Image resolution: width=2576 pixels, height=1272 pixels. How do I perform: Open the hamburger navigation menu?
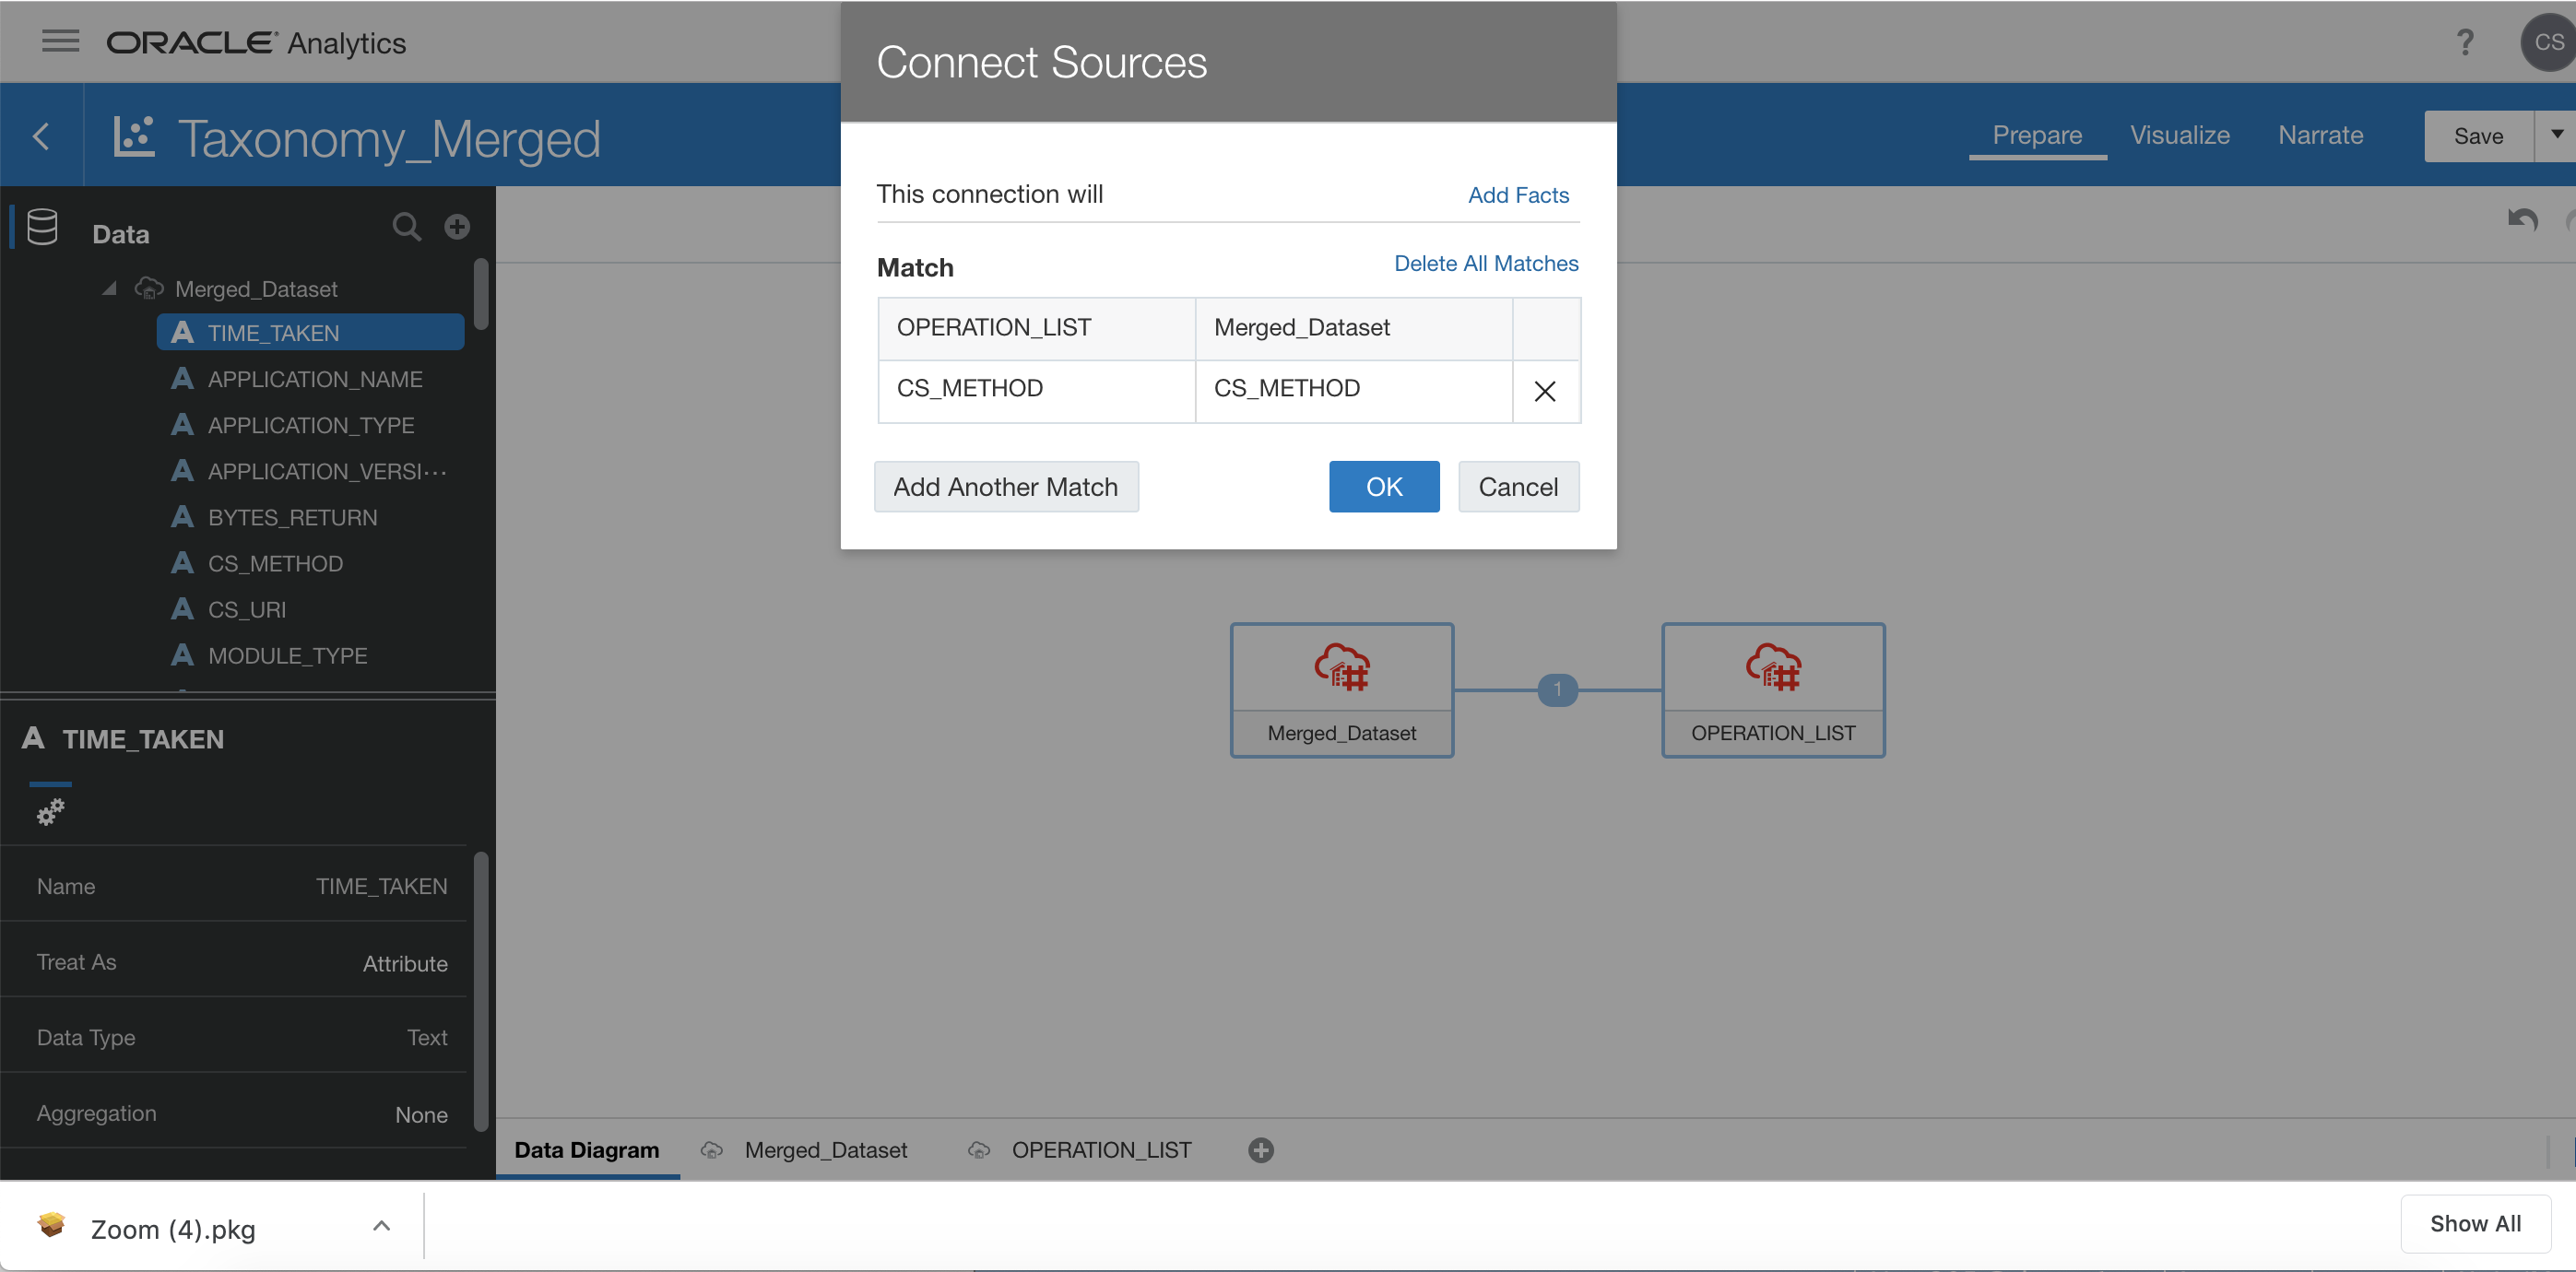(60, 41)
